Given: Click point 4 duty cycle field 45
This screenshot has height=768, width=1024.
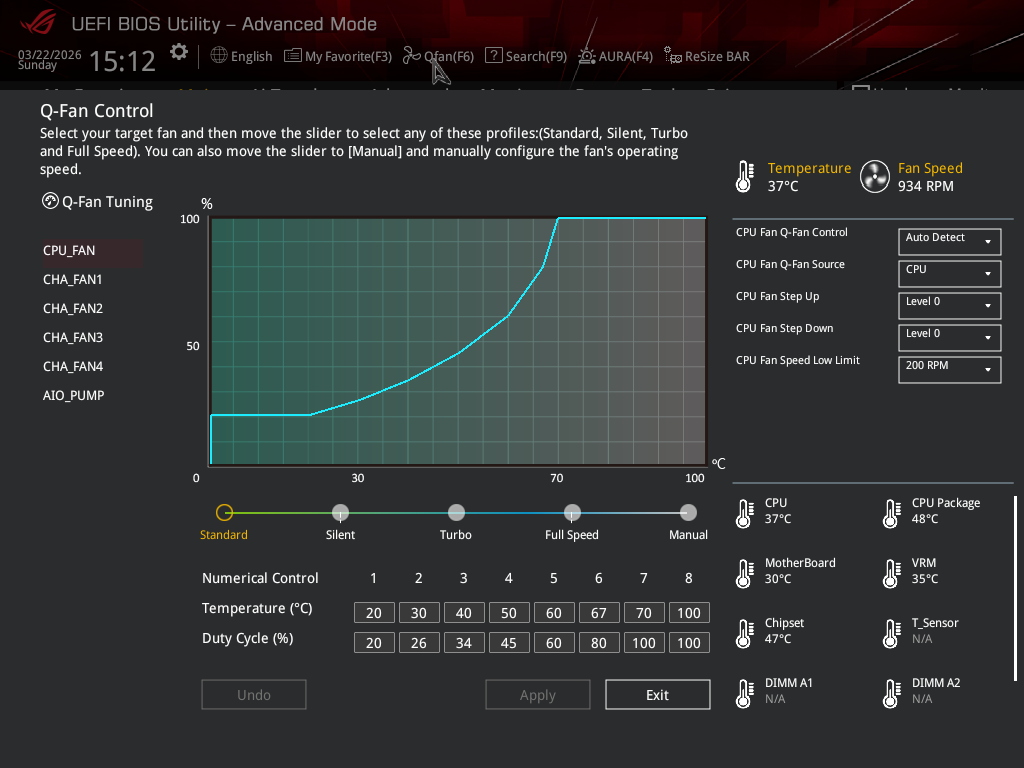Looking at the screenshot, I should point(509,643).
